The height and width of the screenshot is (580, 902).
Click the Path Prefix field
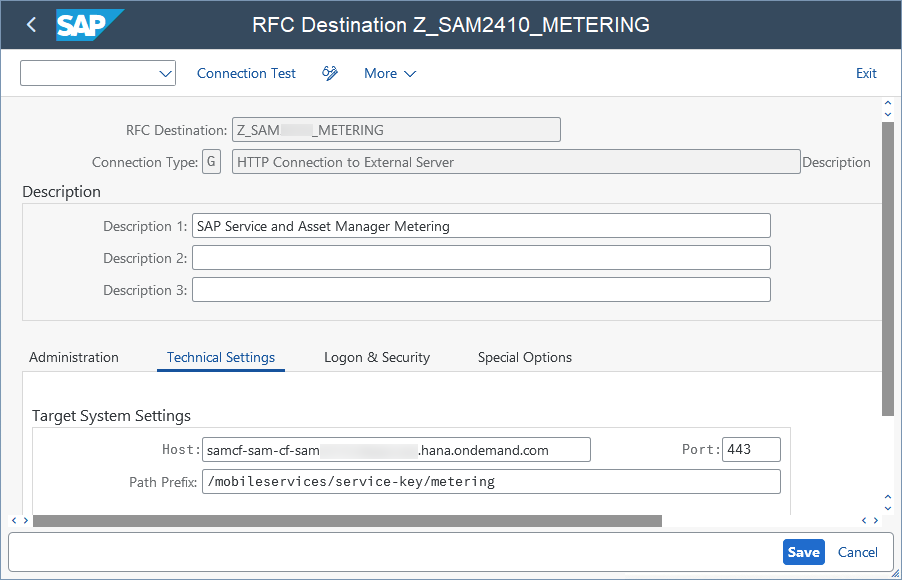pyautogui.click(x=491, y=482)
